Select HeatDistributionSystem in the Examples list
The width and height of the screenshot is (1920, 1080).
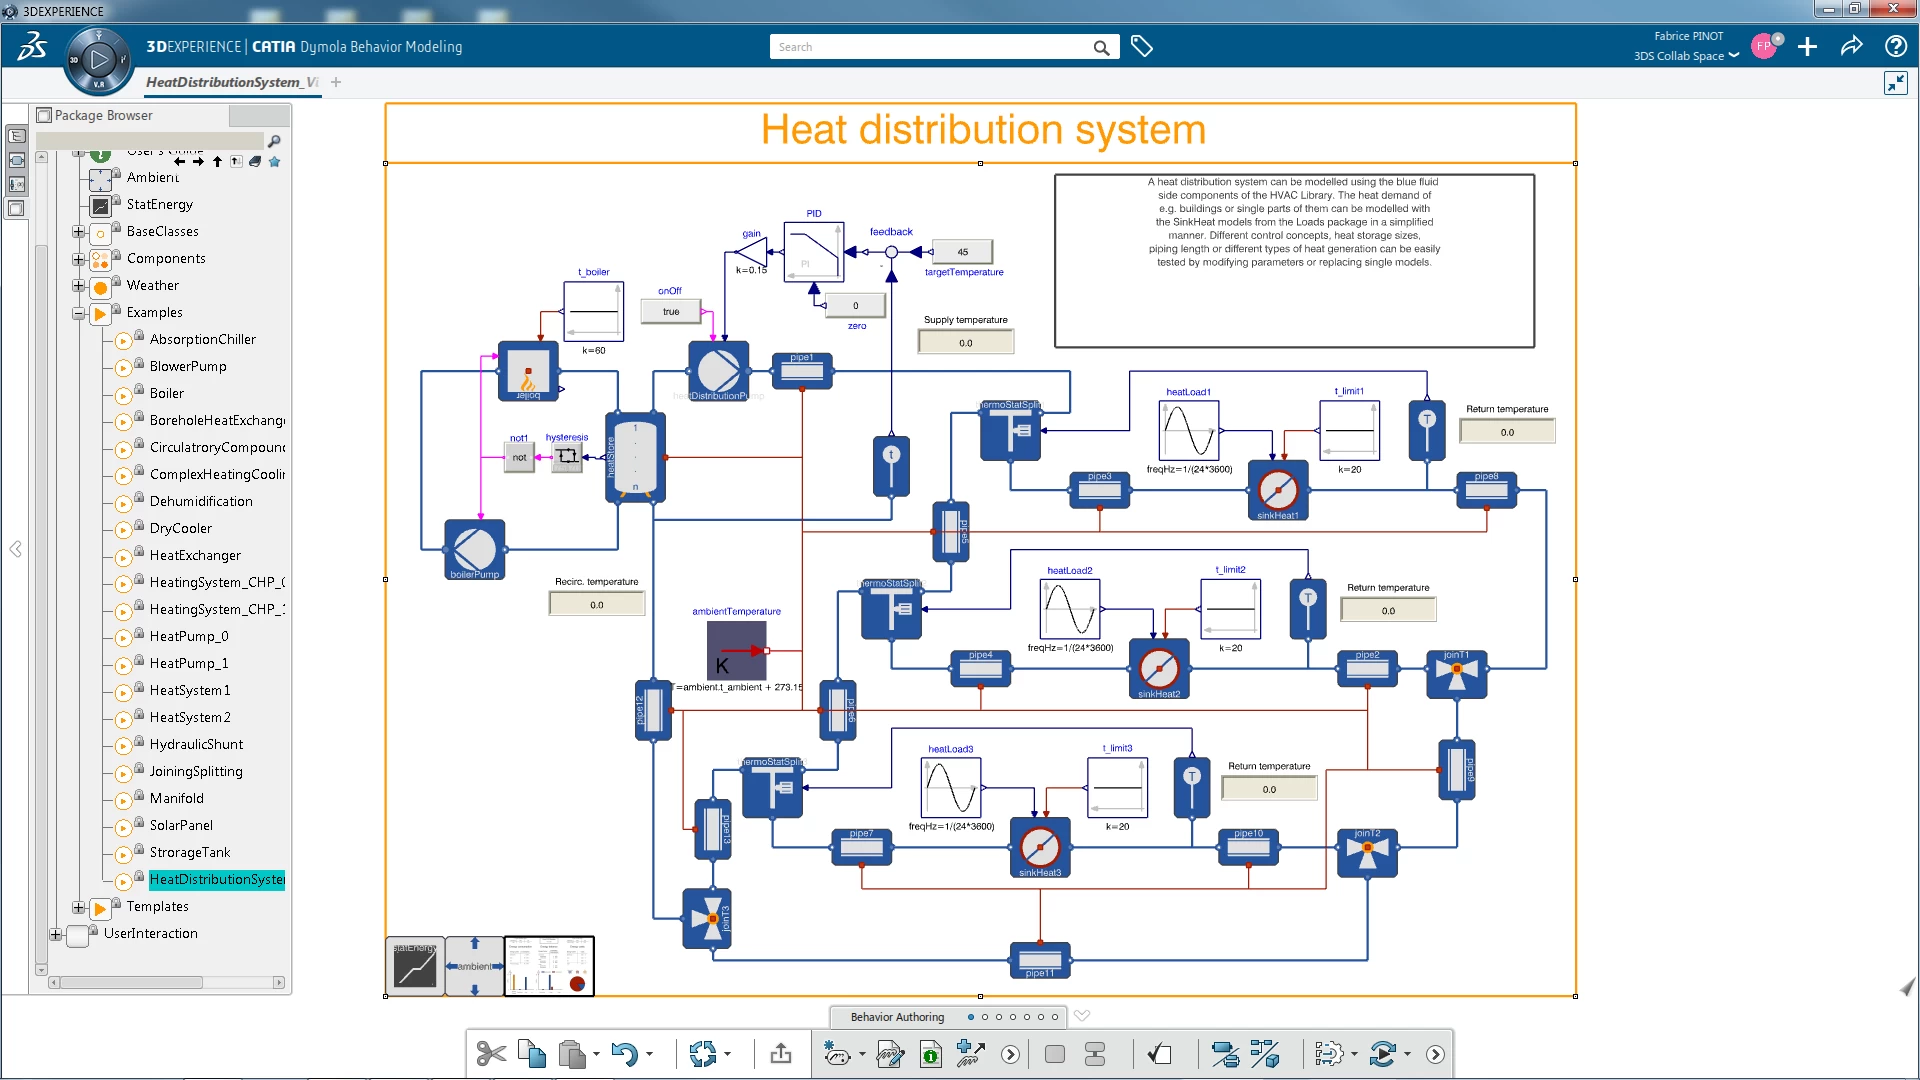click(216, 879)
